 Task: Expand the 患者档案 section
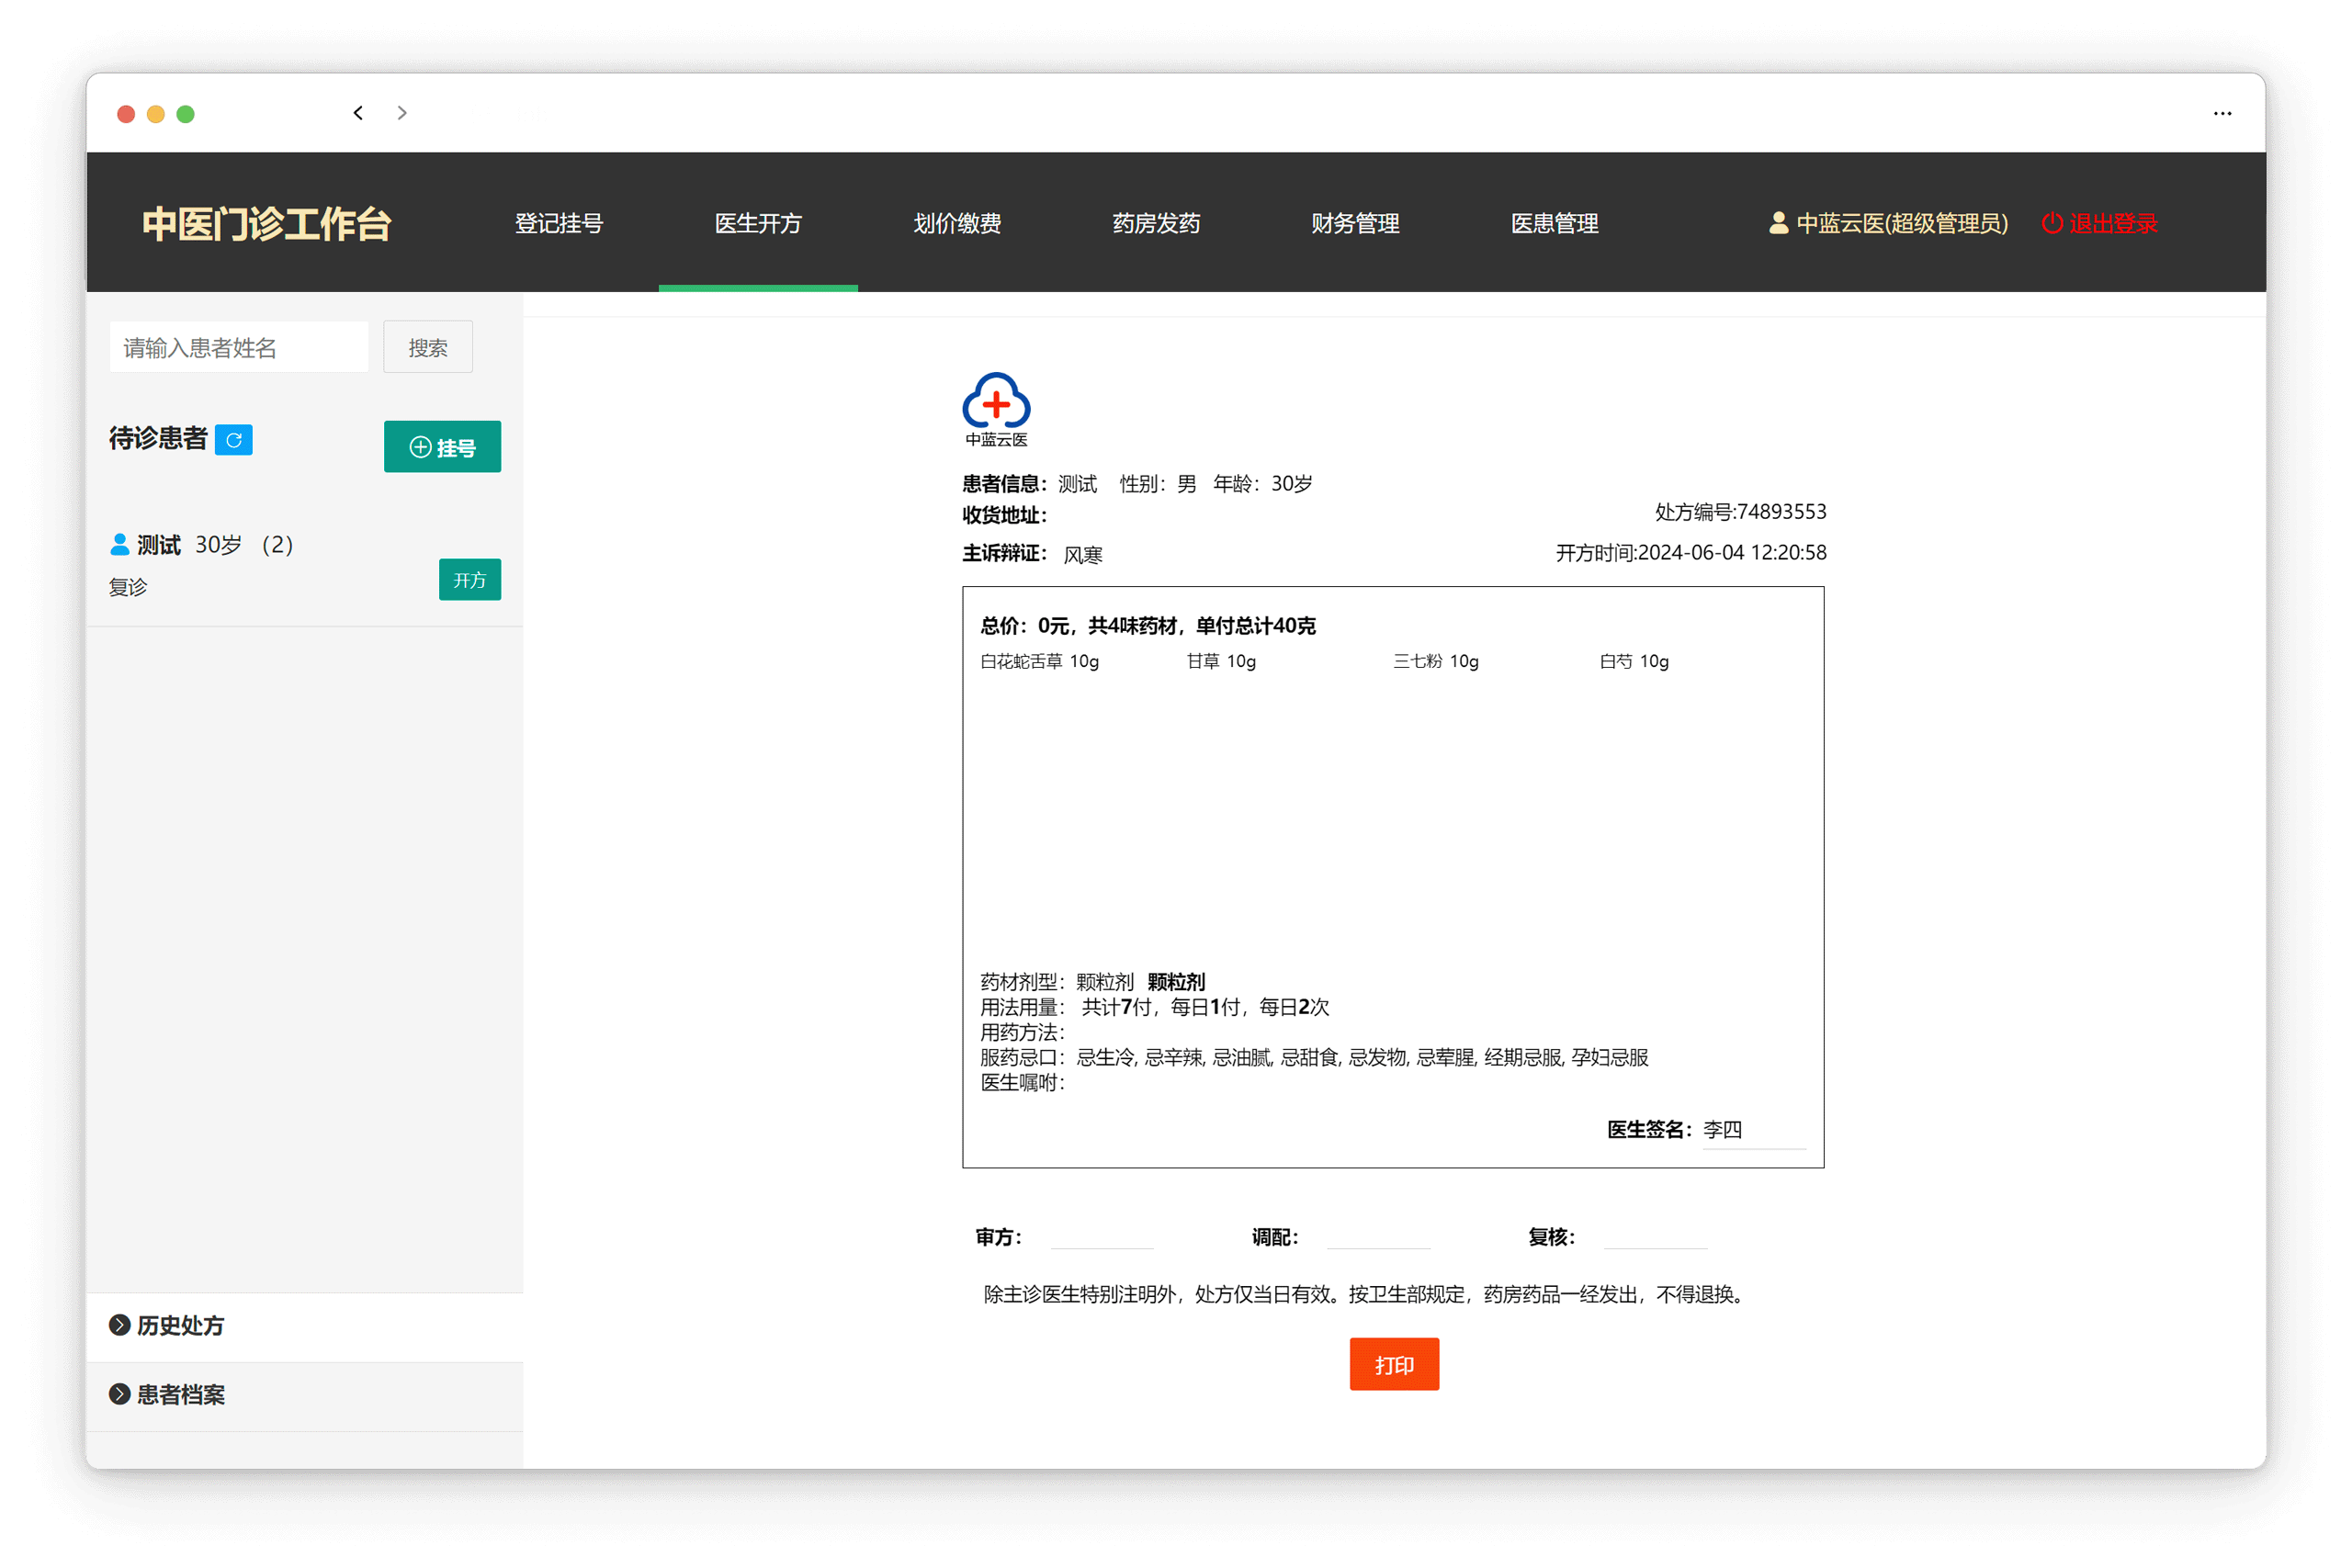167,1394
